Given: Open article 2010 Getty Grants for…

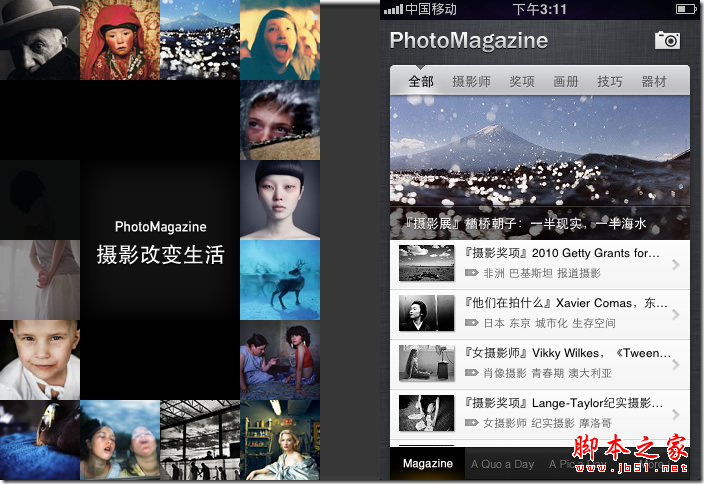Looking at the screenshot, I should pyautogui.click(x=540, y=264).
